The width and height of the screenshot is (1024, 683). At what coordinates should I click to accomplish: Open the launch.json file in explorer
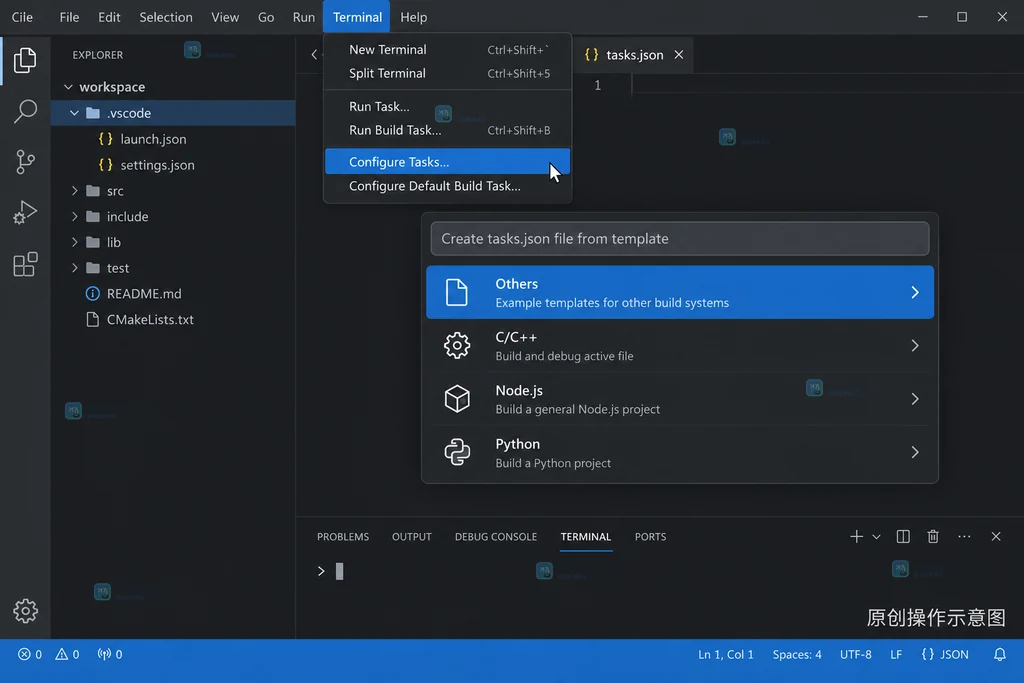pos(153,139)
